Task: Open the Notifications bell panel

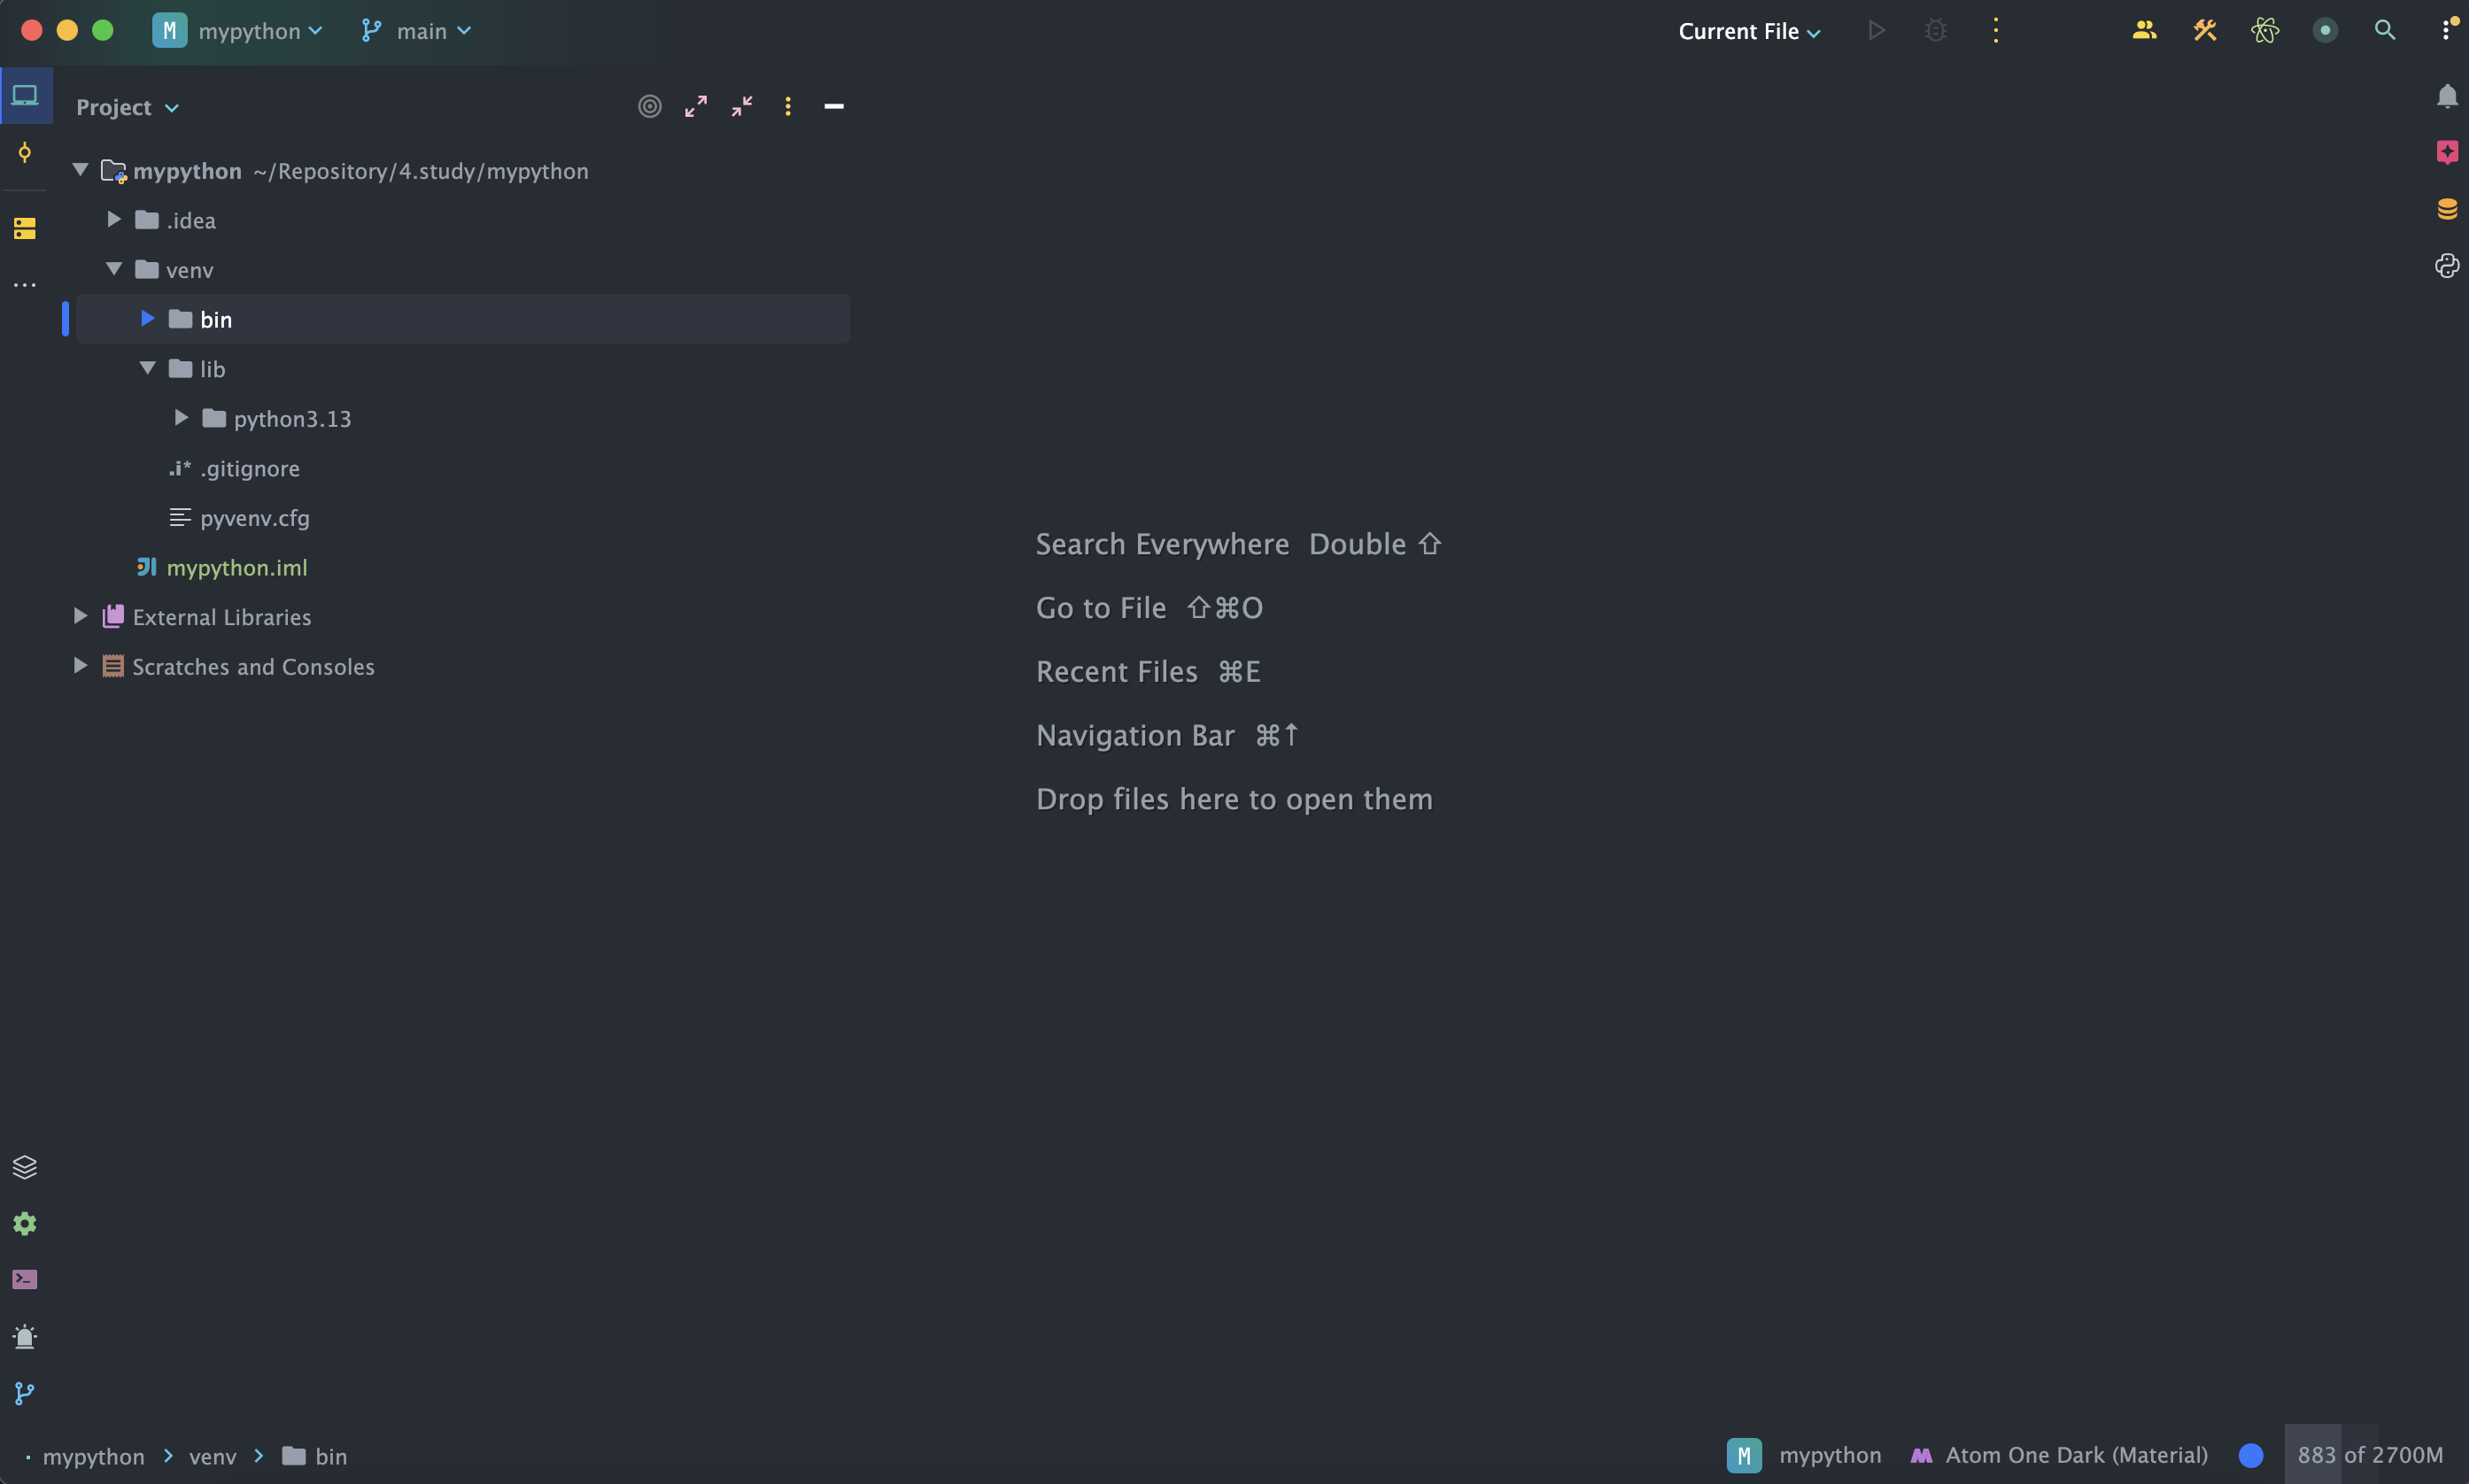Action: [x=2446, y=97]
